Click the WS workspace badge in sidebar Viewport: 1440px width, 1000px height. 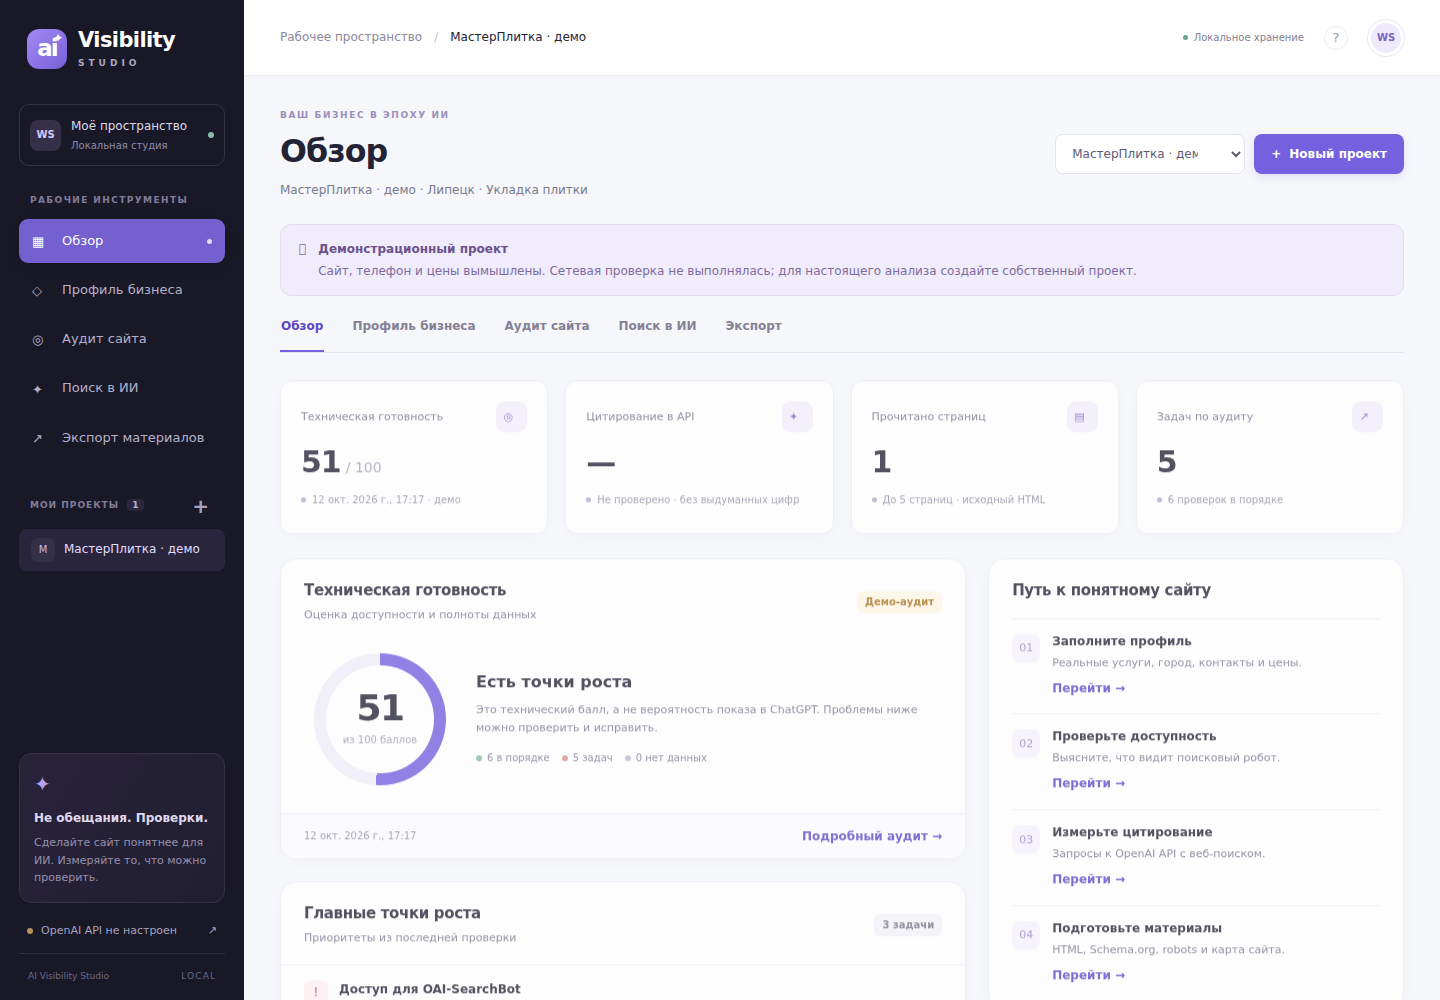[x=46, y=135]
